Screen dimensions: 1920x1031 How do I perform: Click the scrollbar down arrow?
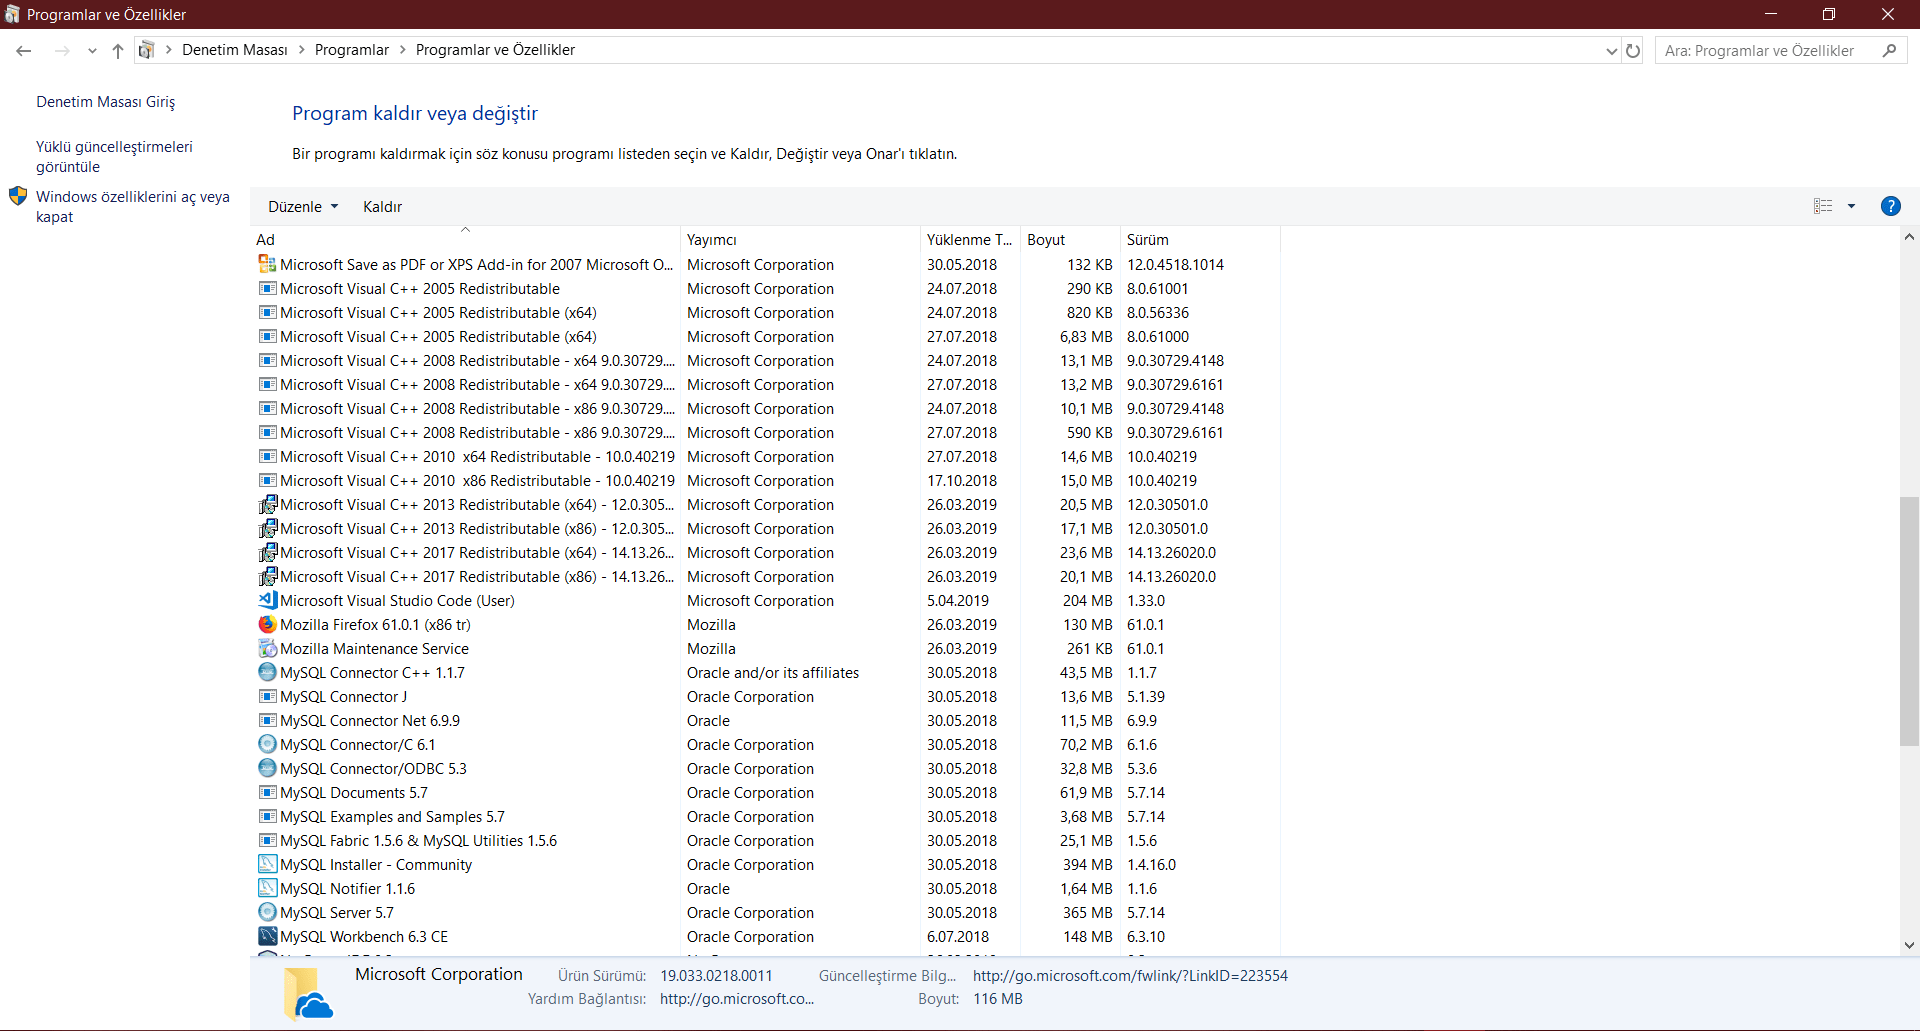point(1909,945)
